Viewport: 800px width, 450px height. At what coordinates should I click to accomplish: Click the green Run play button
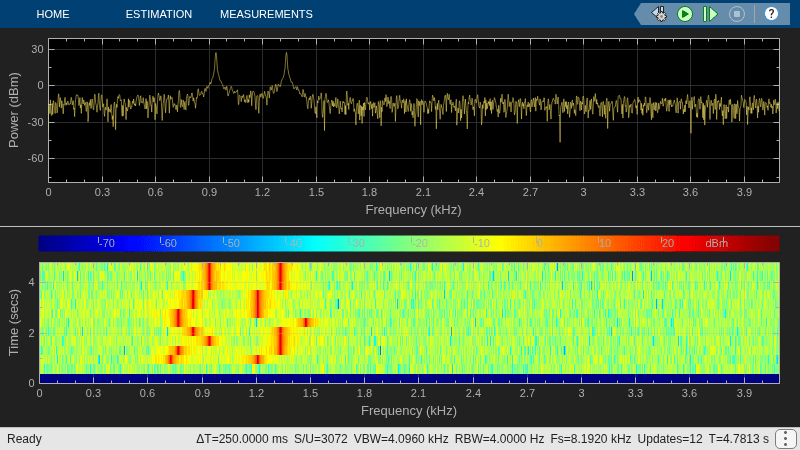click(x=685, y=14)
